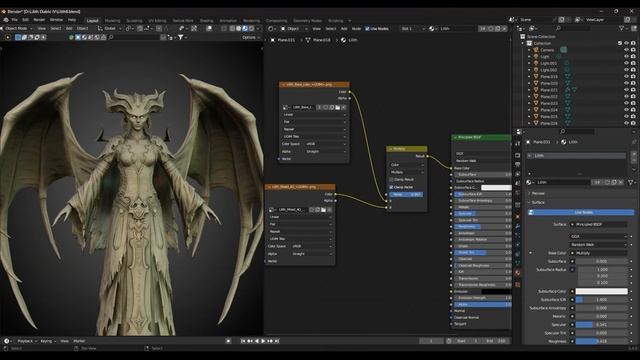Switch to the UV Editing workspace tab
The image size is (640, 360).
click(x=157, y=20)
